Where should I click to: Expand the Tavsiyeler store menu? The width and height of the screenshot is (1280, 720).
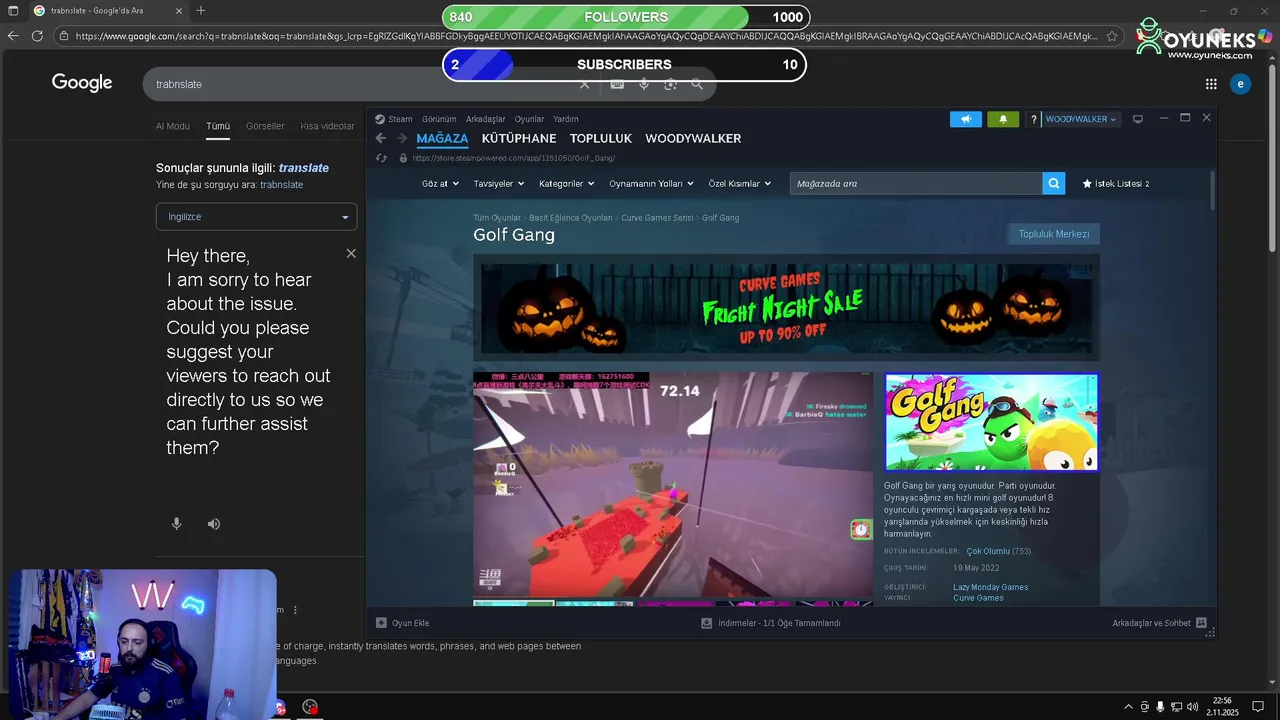click(x=499, y=184)
